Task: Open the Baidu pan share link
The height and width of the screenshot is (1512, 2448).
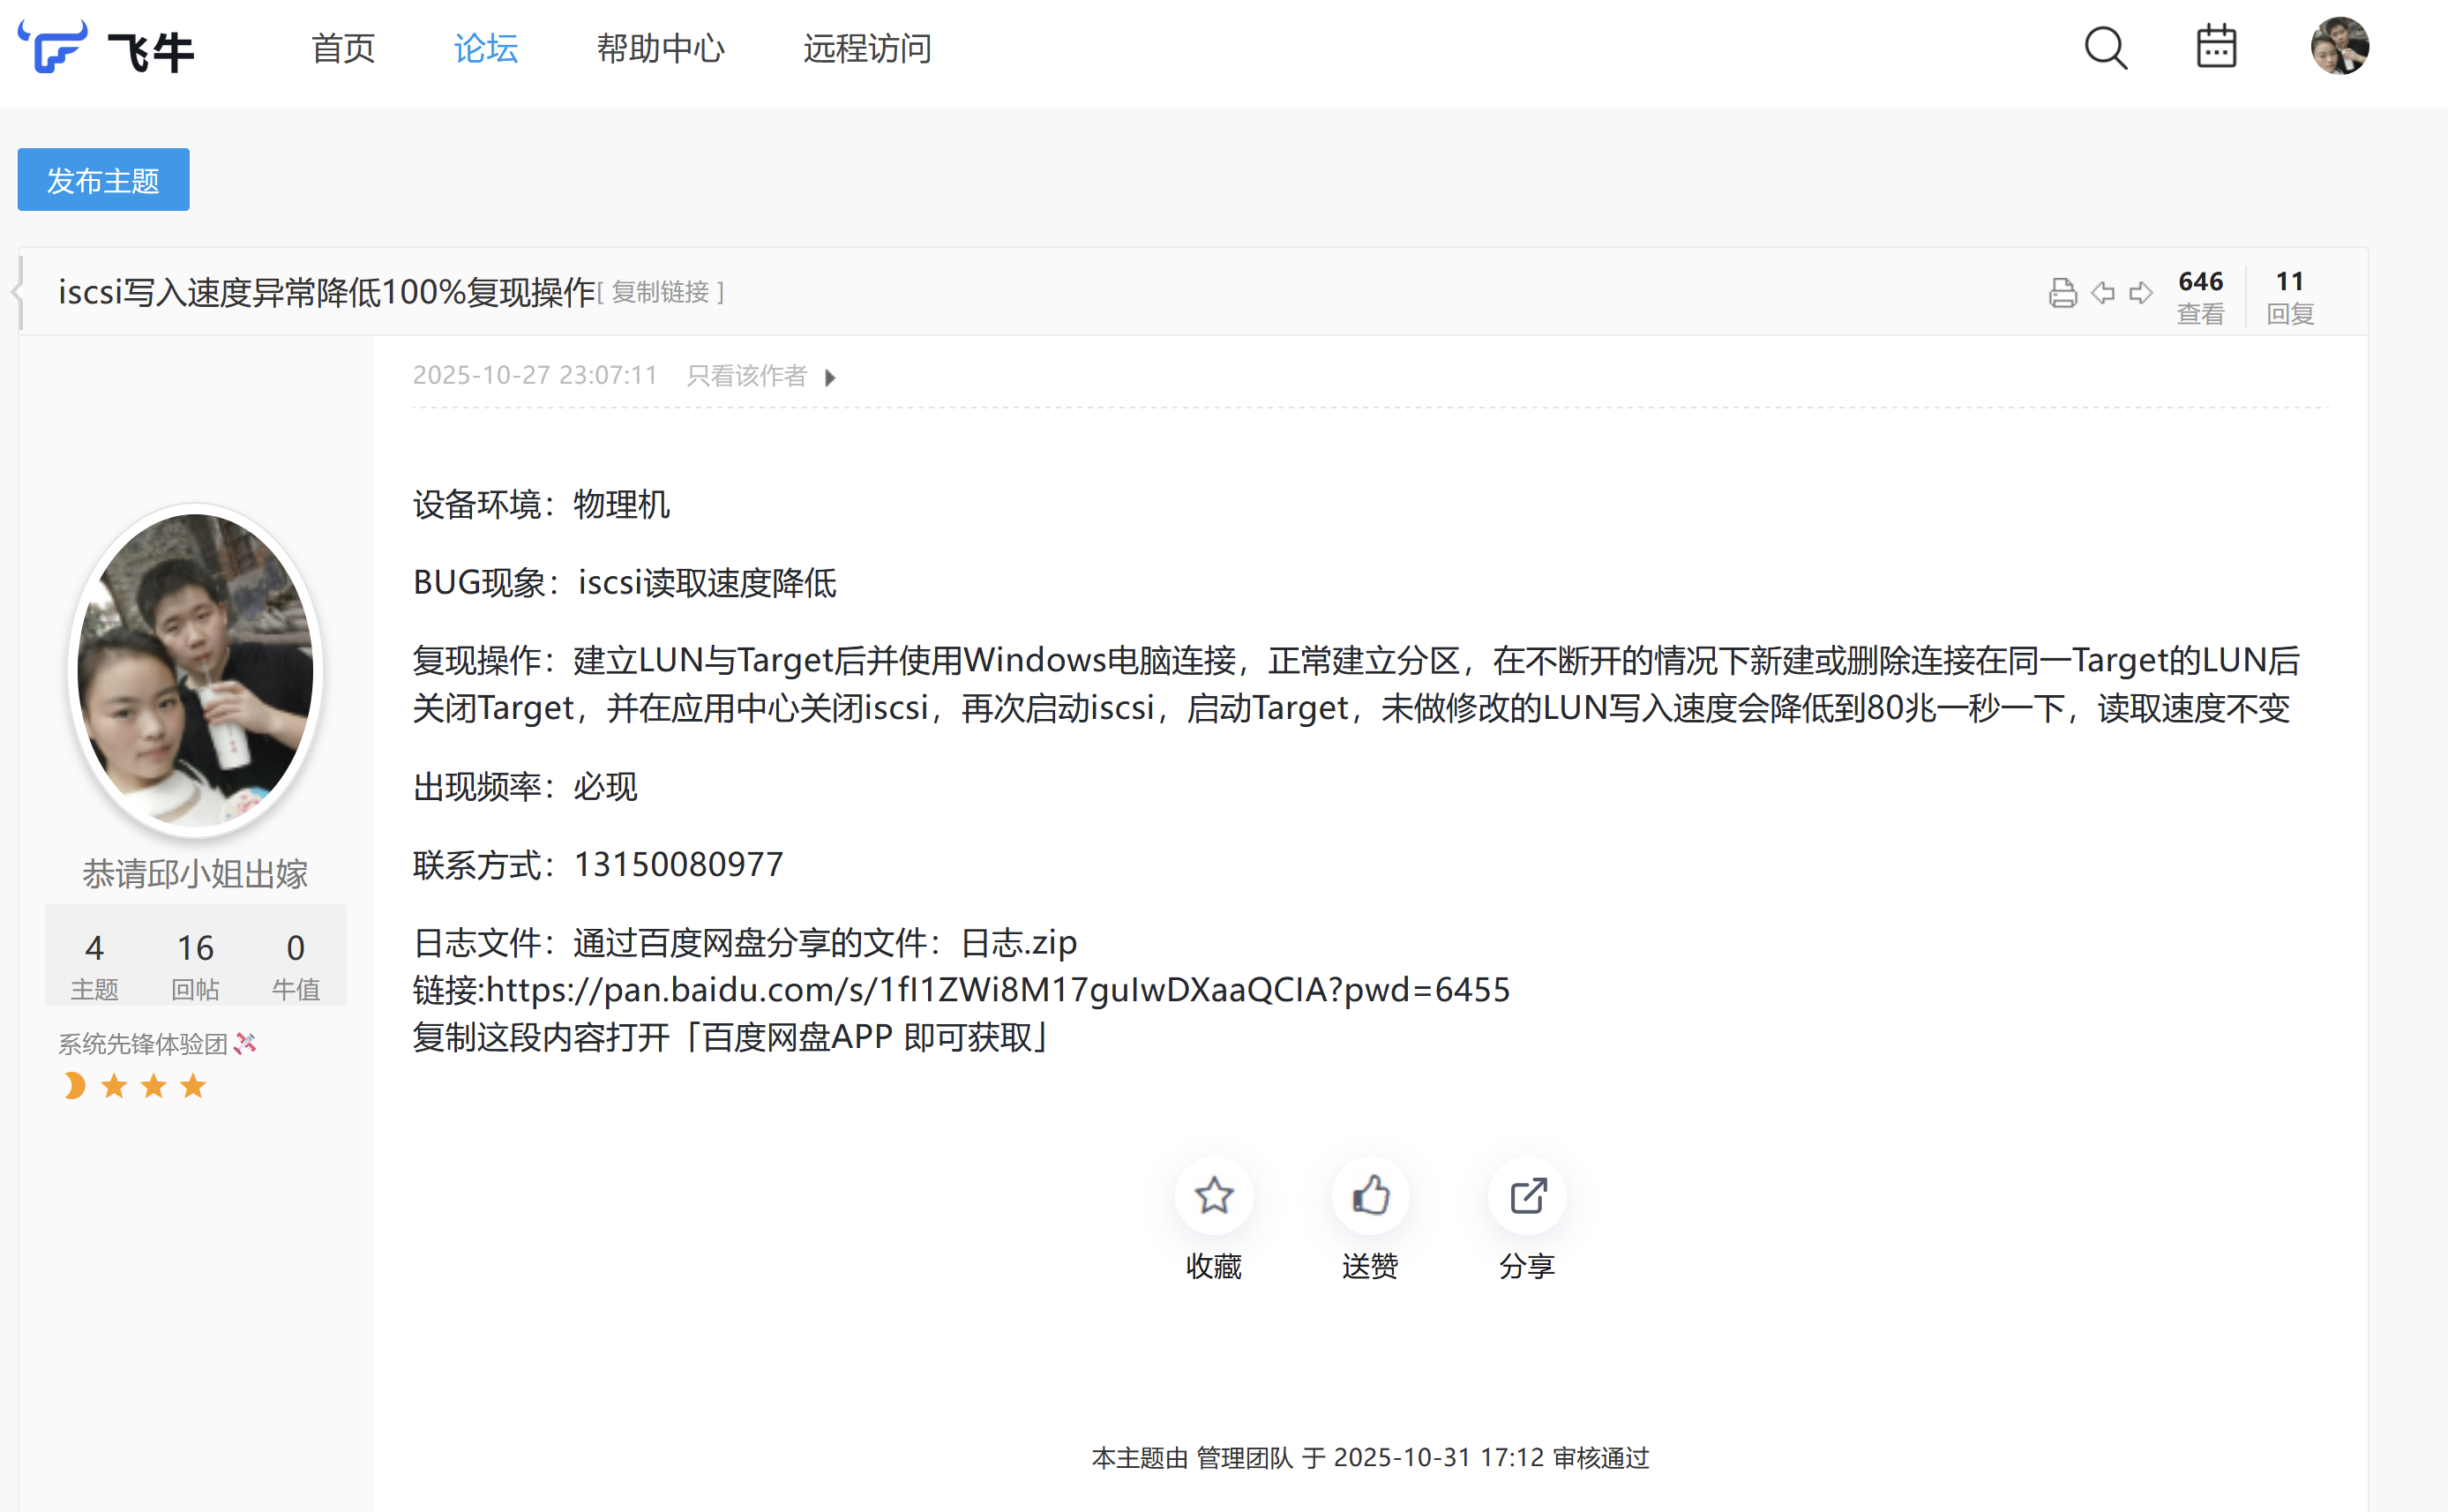Action: 1000,990
